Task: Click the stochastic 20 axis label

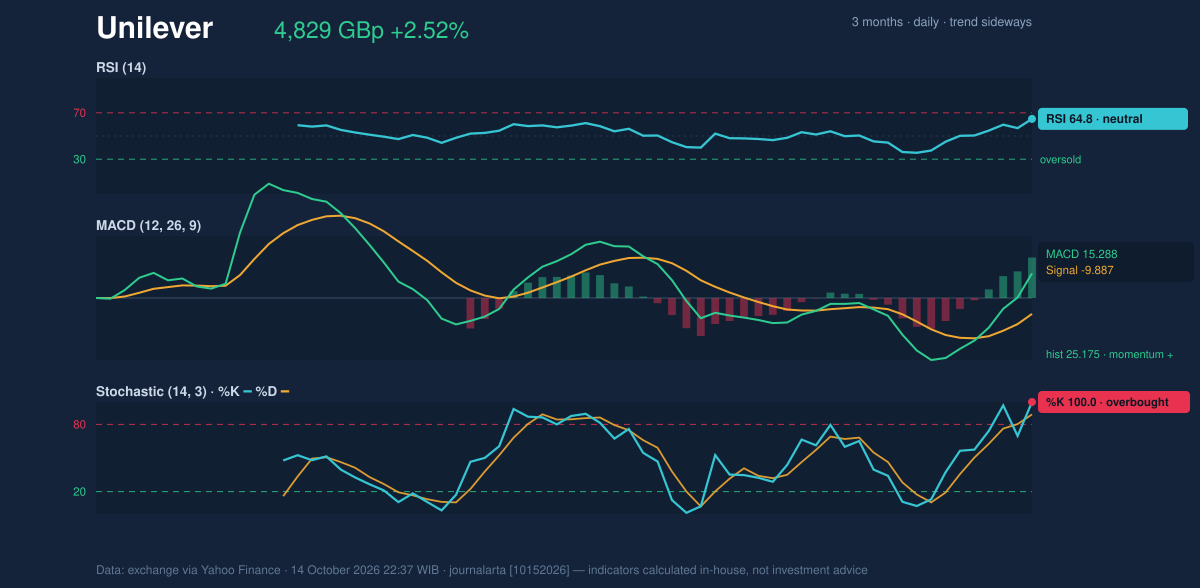Action: click(79, 492)
